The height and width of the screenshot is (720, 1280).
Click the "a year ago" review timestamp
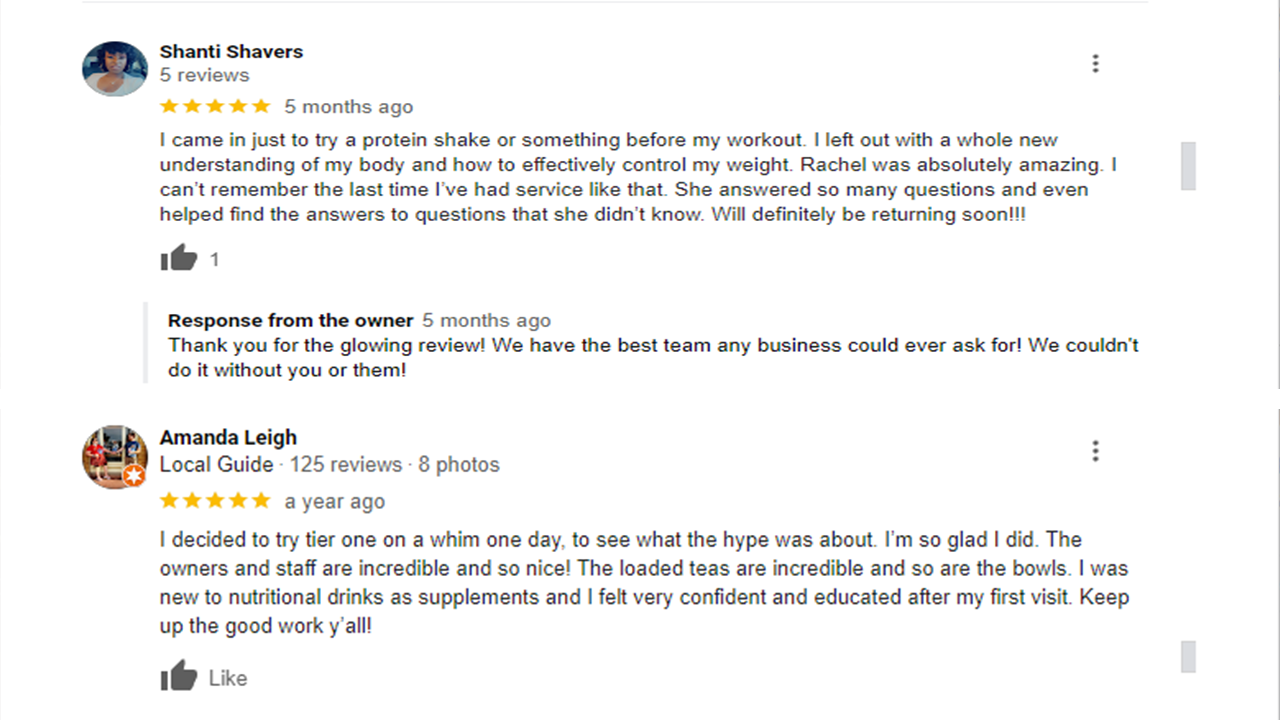pyautogui.click(x=334, y=501)
